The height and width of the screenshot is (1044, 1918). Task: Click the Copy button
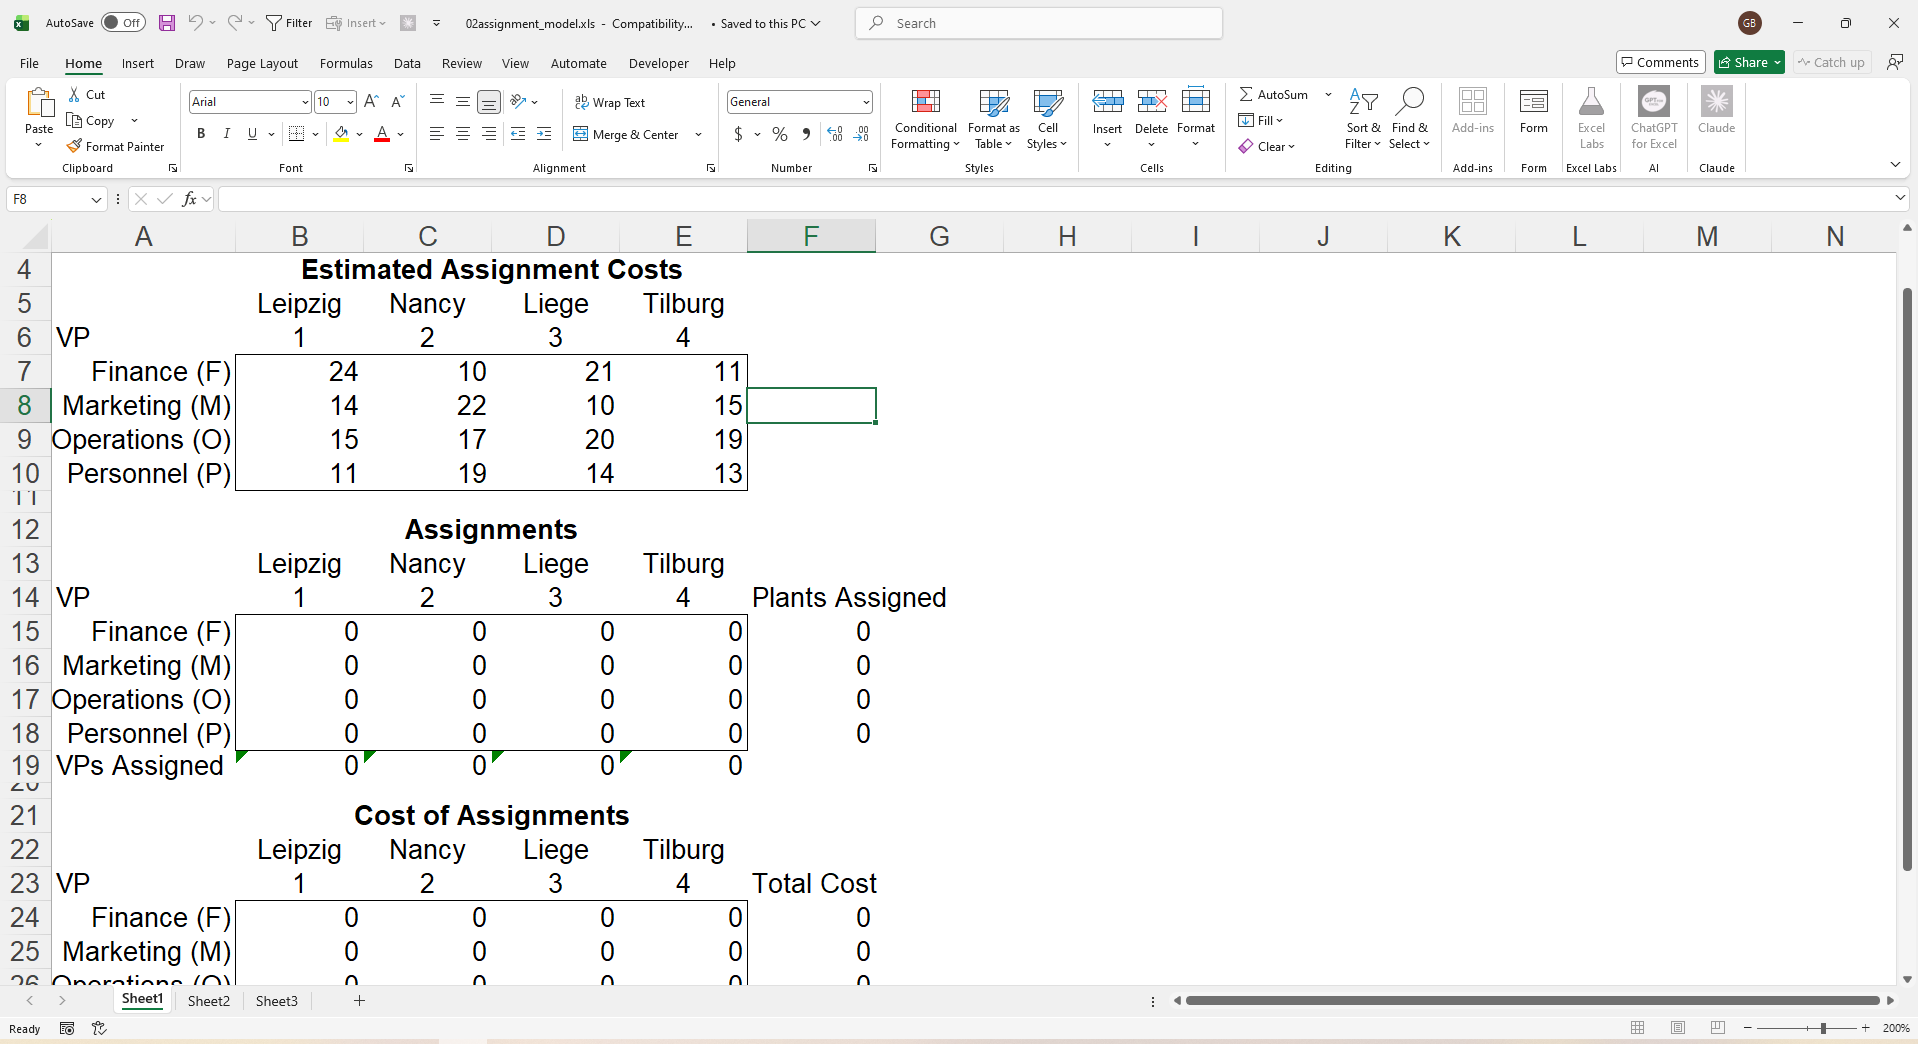91,120
